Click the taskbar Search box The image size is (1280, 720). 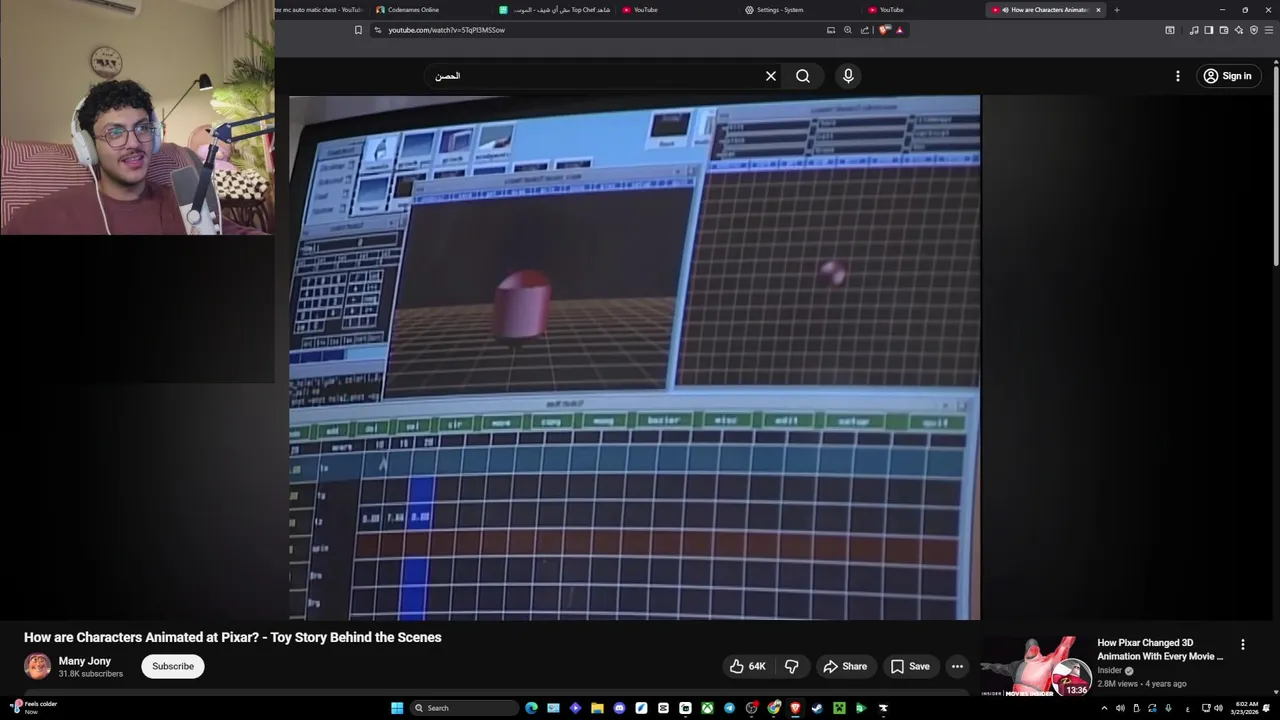(x=464, y=708)
